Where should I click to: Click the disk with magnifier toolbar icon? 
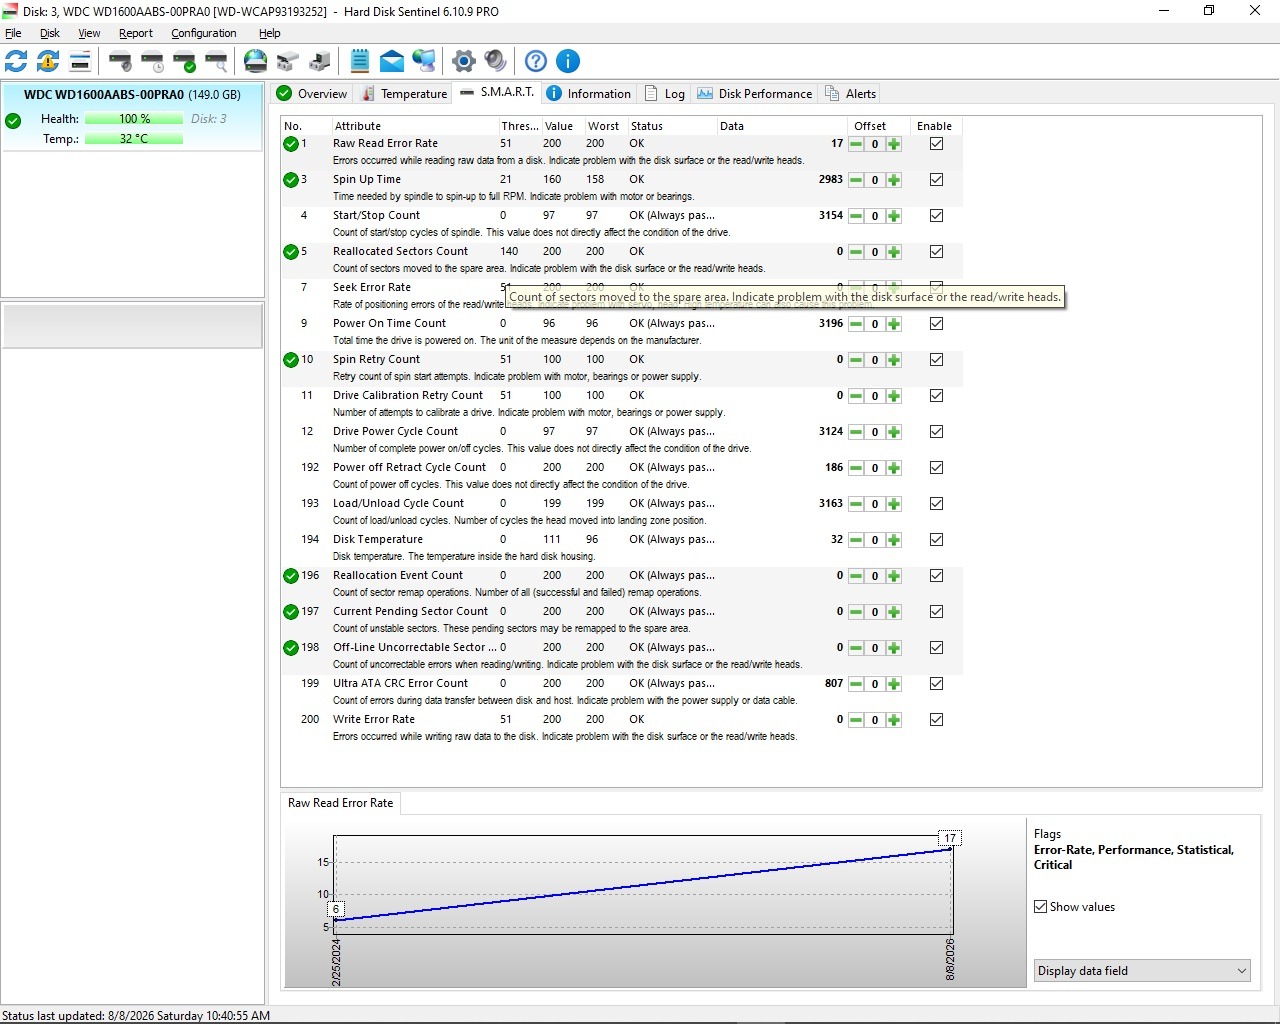tap(216, 61)
